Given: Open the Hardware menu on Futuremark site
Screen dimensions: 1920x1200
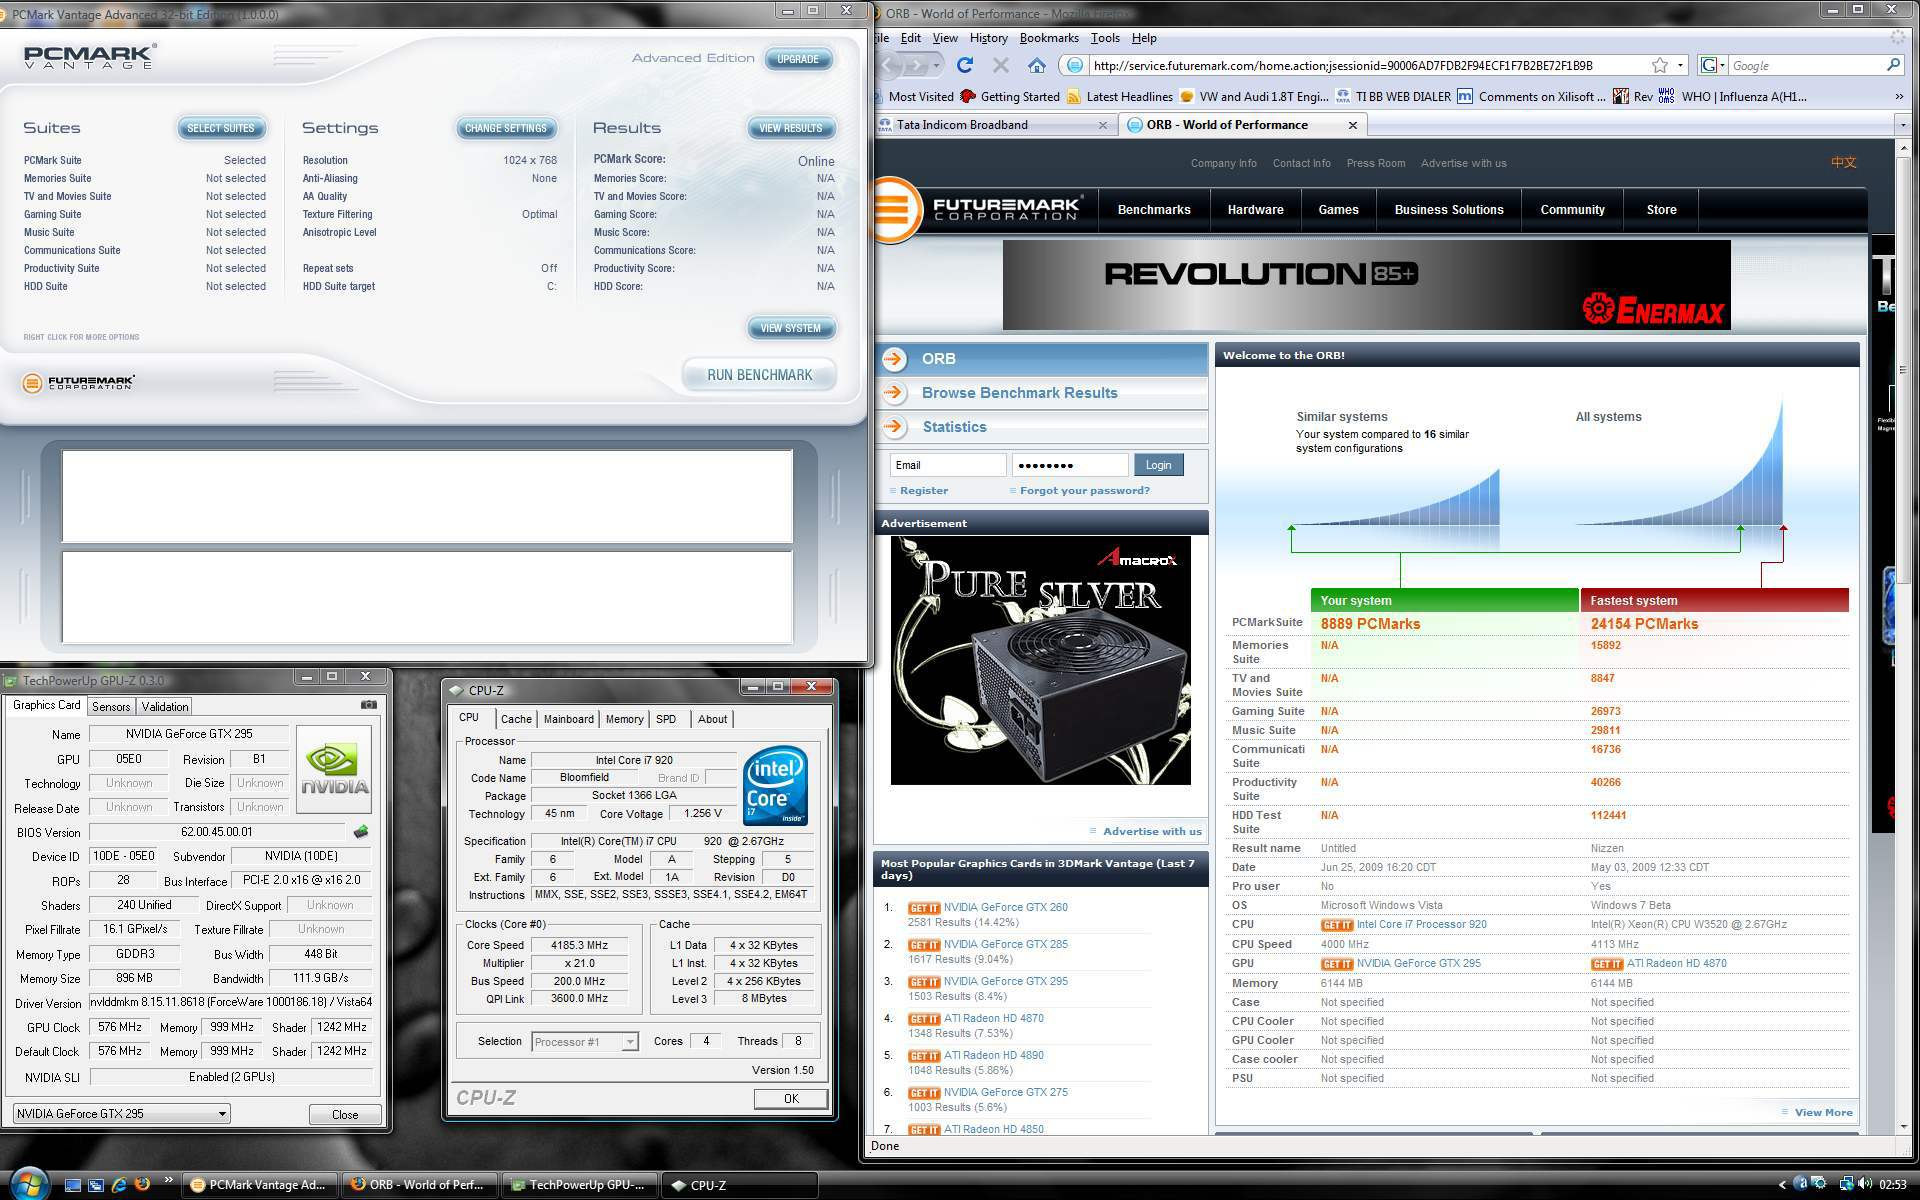Looking at the screenshot, I should pyautogui.click(x=1255, y=210).
